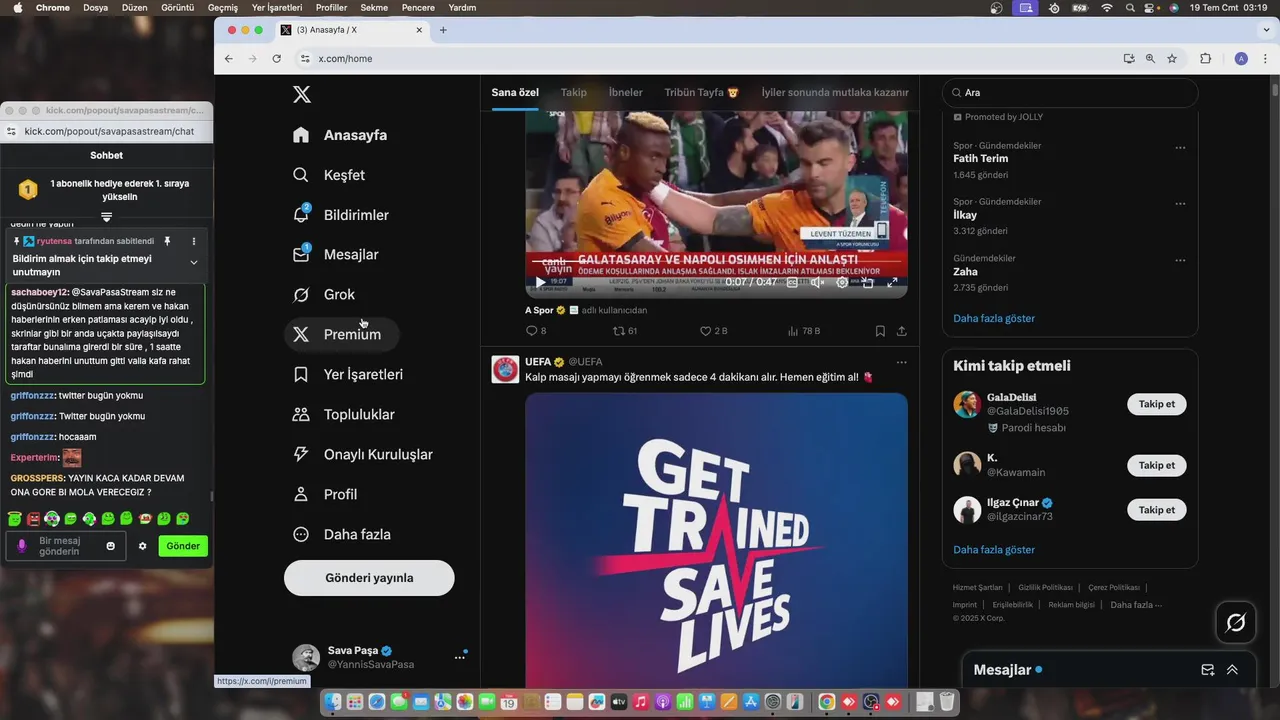Click the Gönderi yayınla button

pos(369,578)
